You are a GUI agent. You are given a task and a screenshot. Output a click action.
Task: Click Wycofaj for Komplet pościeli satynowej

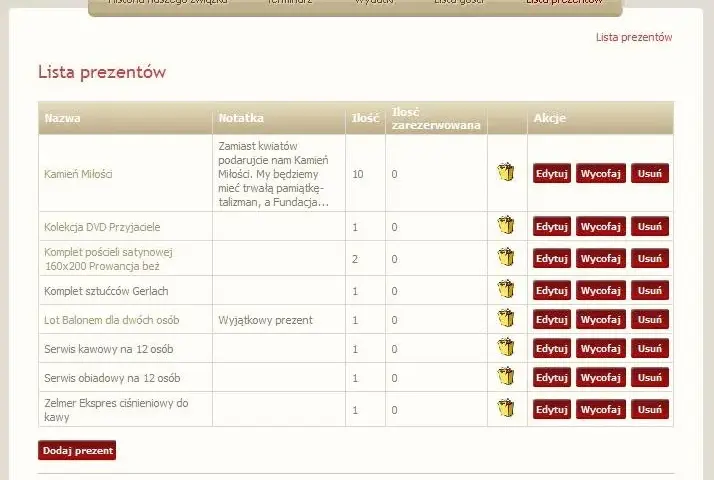[601, 258]
